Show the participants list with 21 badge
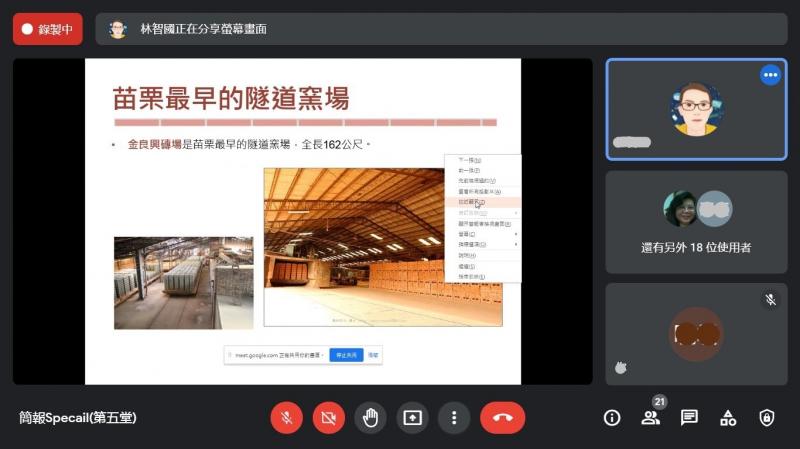Screen dimensions: 800x449 651,418
